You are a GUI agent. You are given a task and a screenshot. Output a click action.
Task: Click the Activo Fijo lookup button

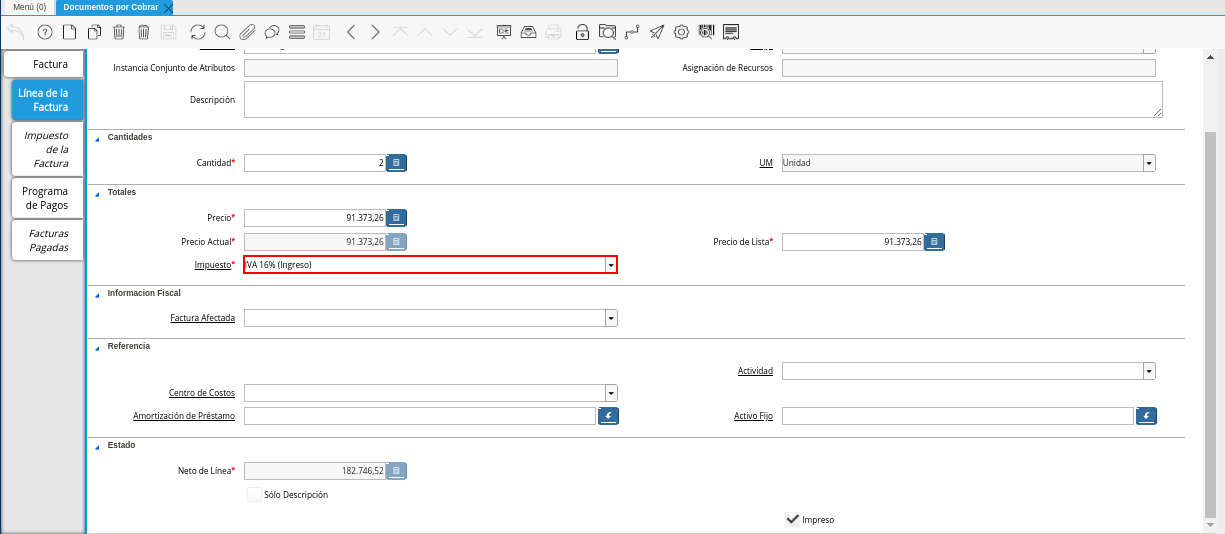tap(1146, 416)
